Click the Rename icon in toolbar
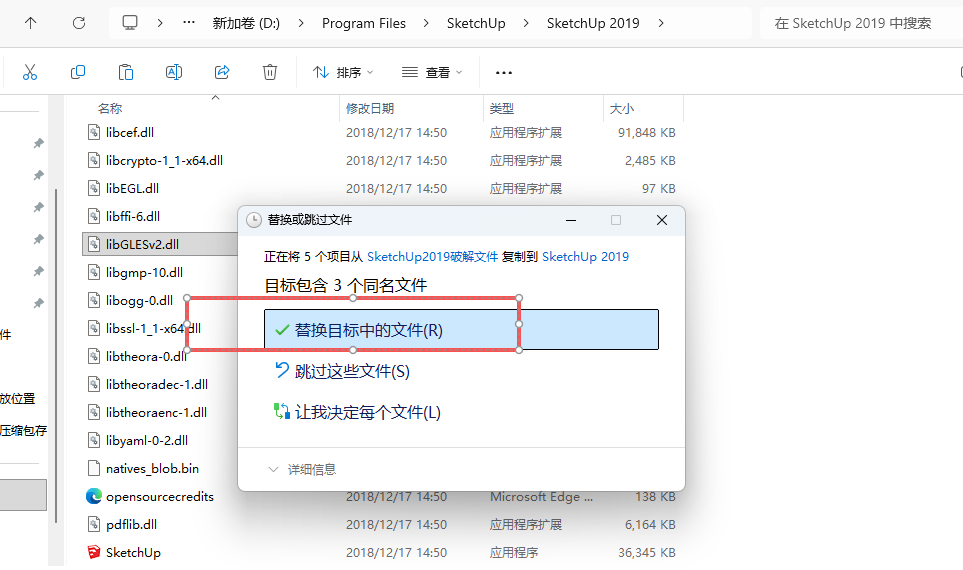 [x=174, y=72]
